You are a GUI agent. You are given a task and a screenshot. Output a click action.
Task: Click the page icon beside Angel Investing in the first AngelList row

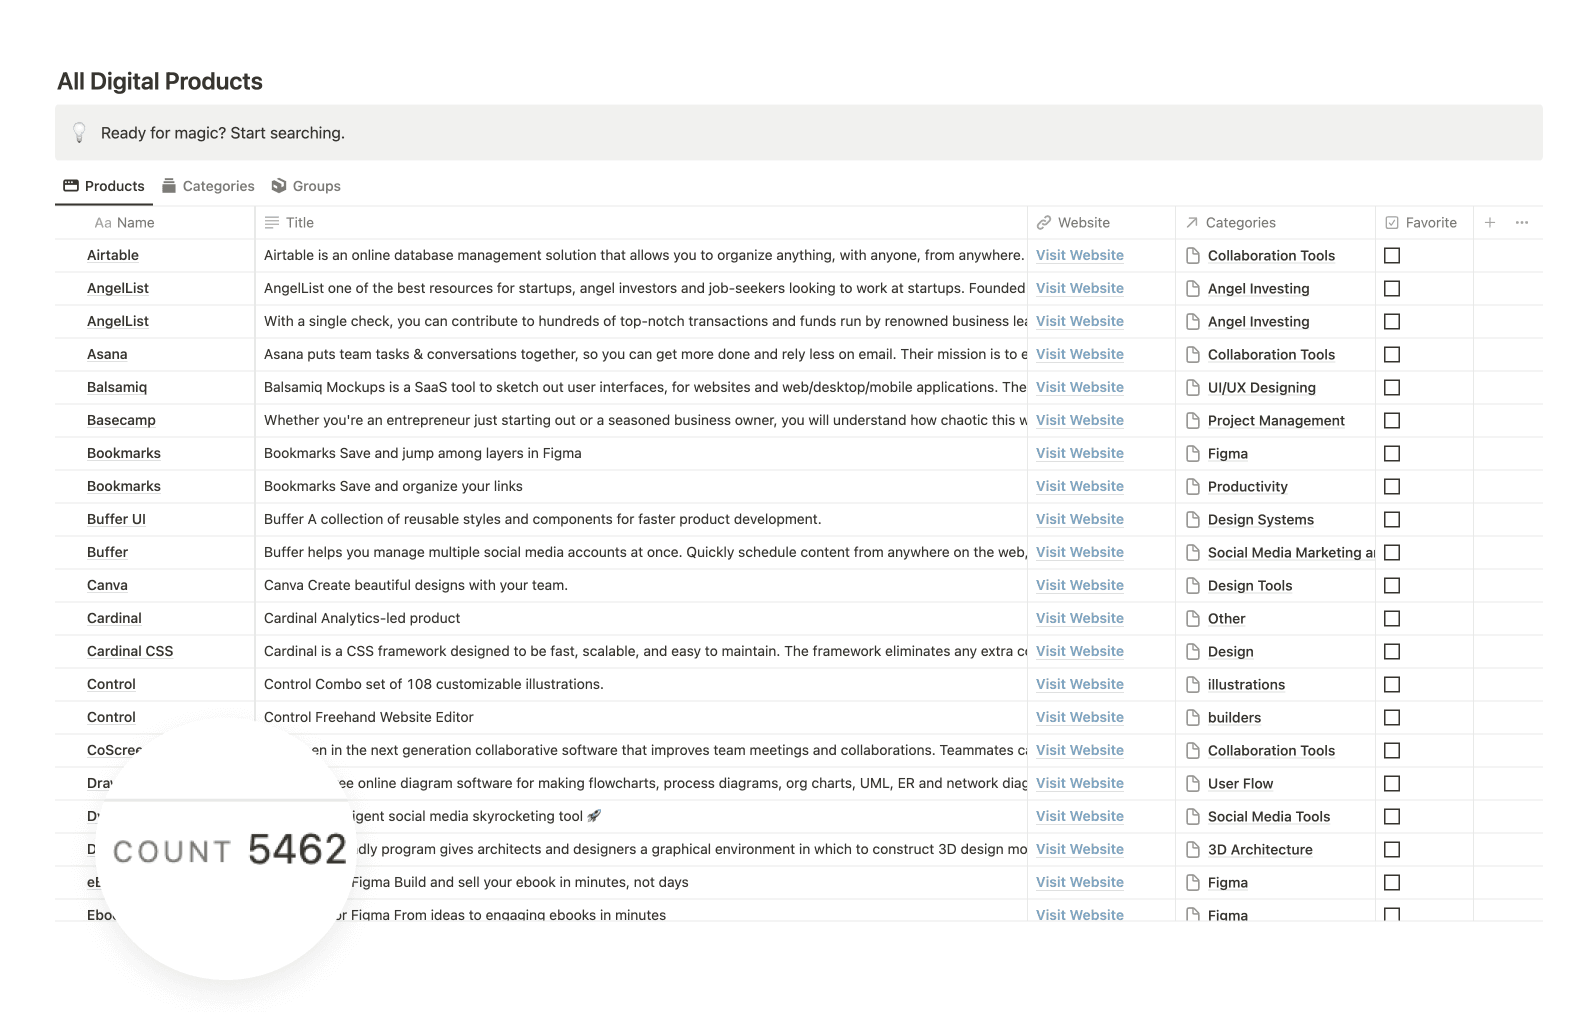click(1192, 289)
